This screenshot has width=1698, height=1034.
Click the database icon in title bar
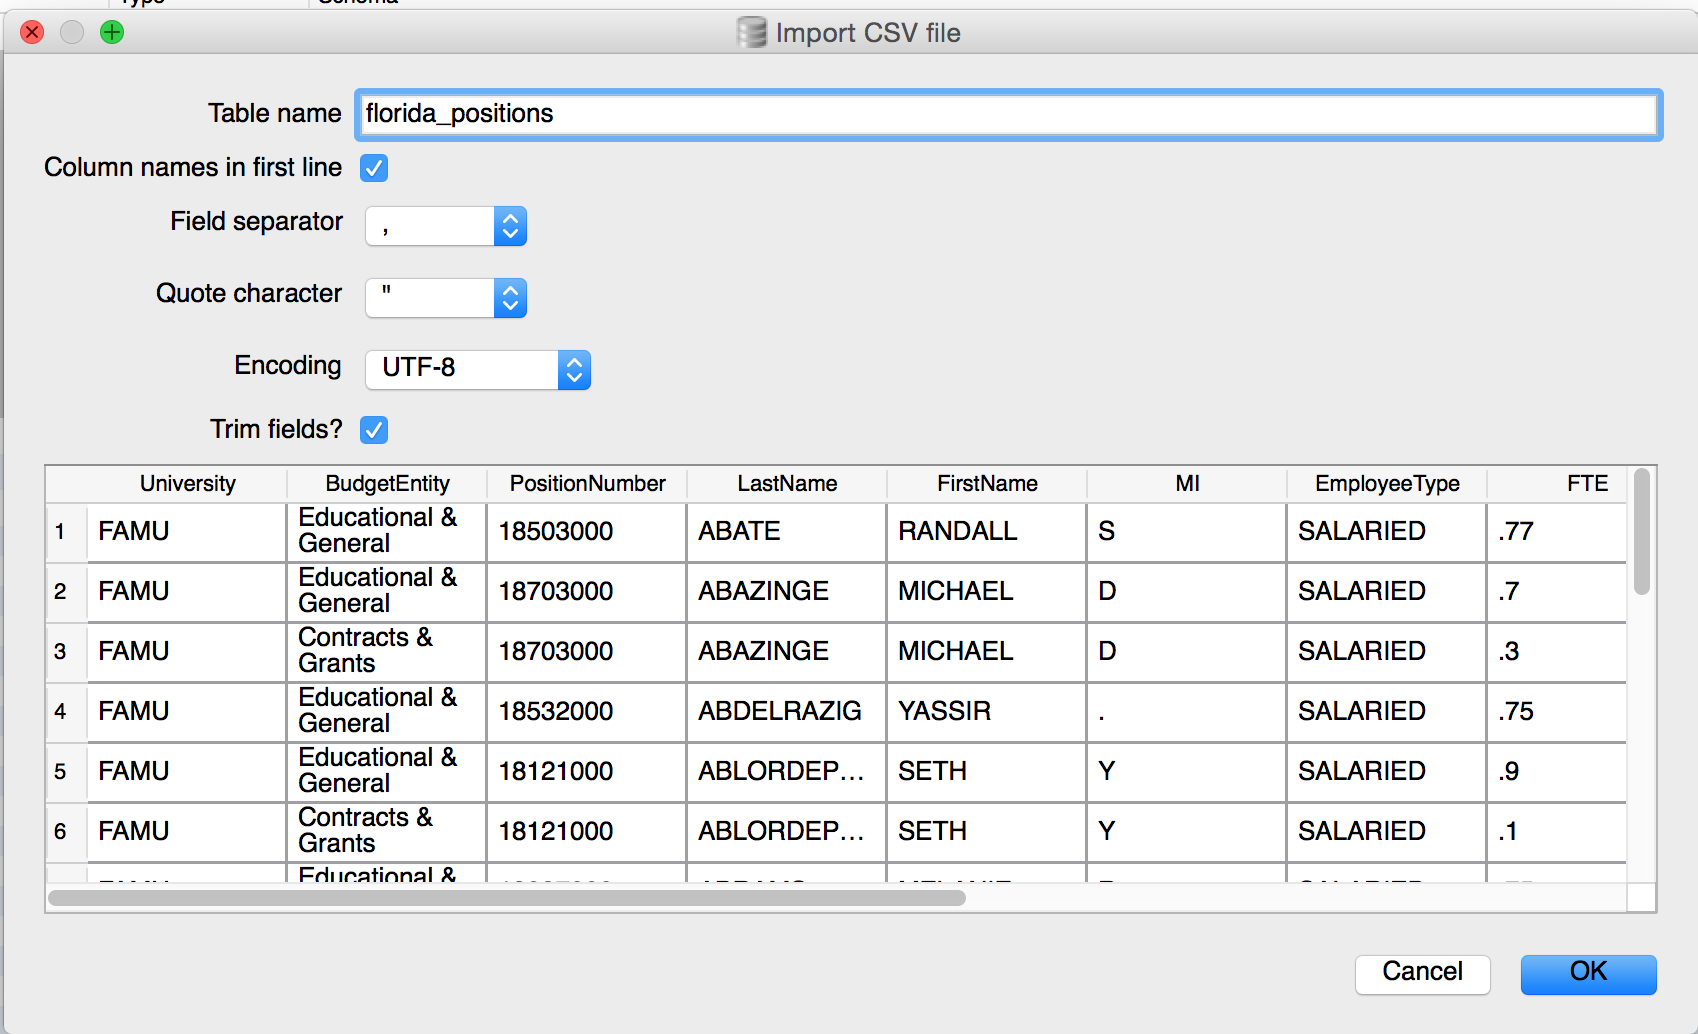point(751,33)
